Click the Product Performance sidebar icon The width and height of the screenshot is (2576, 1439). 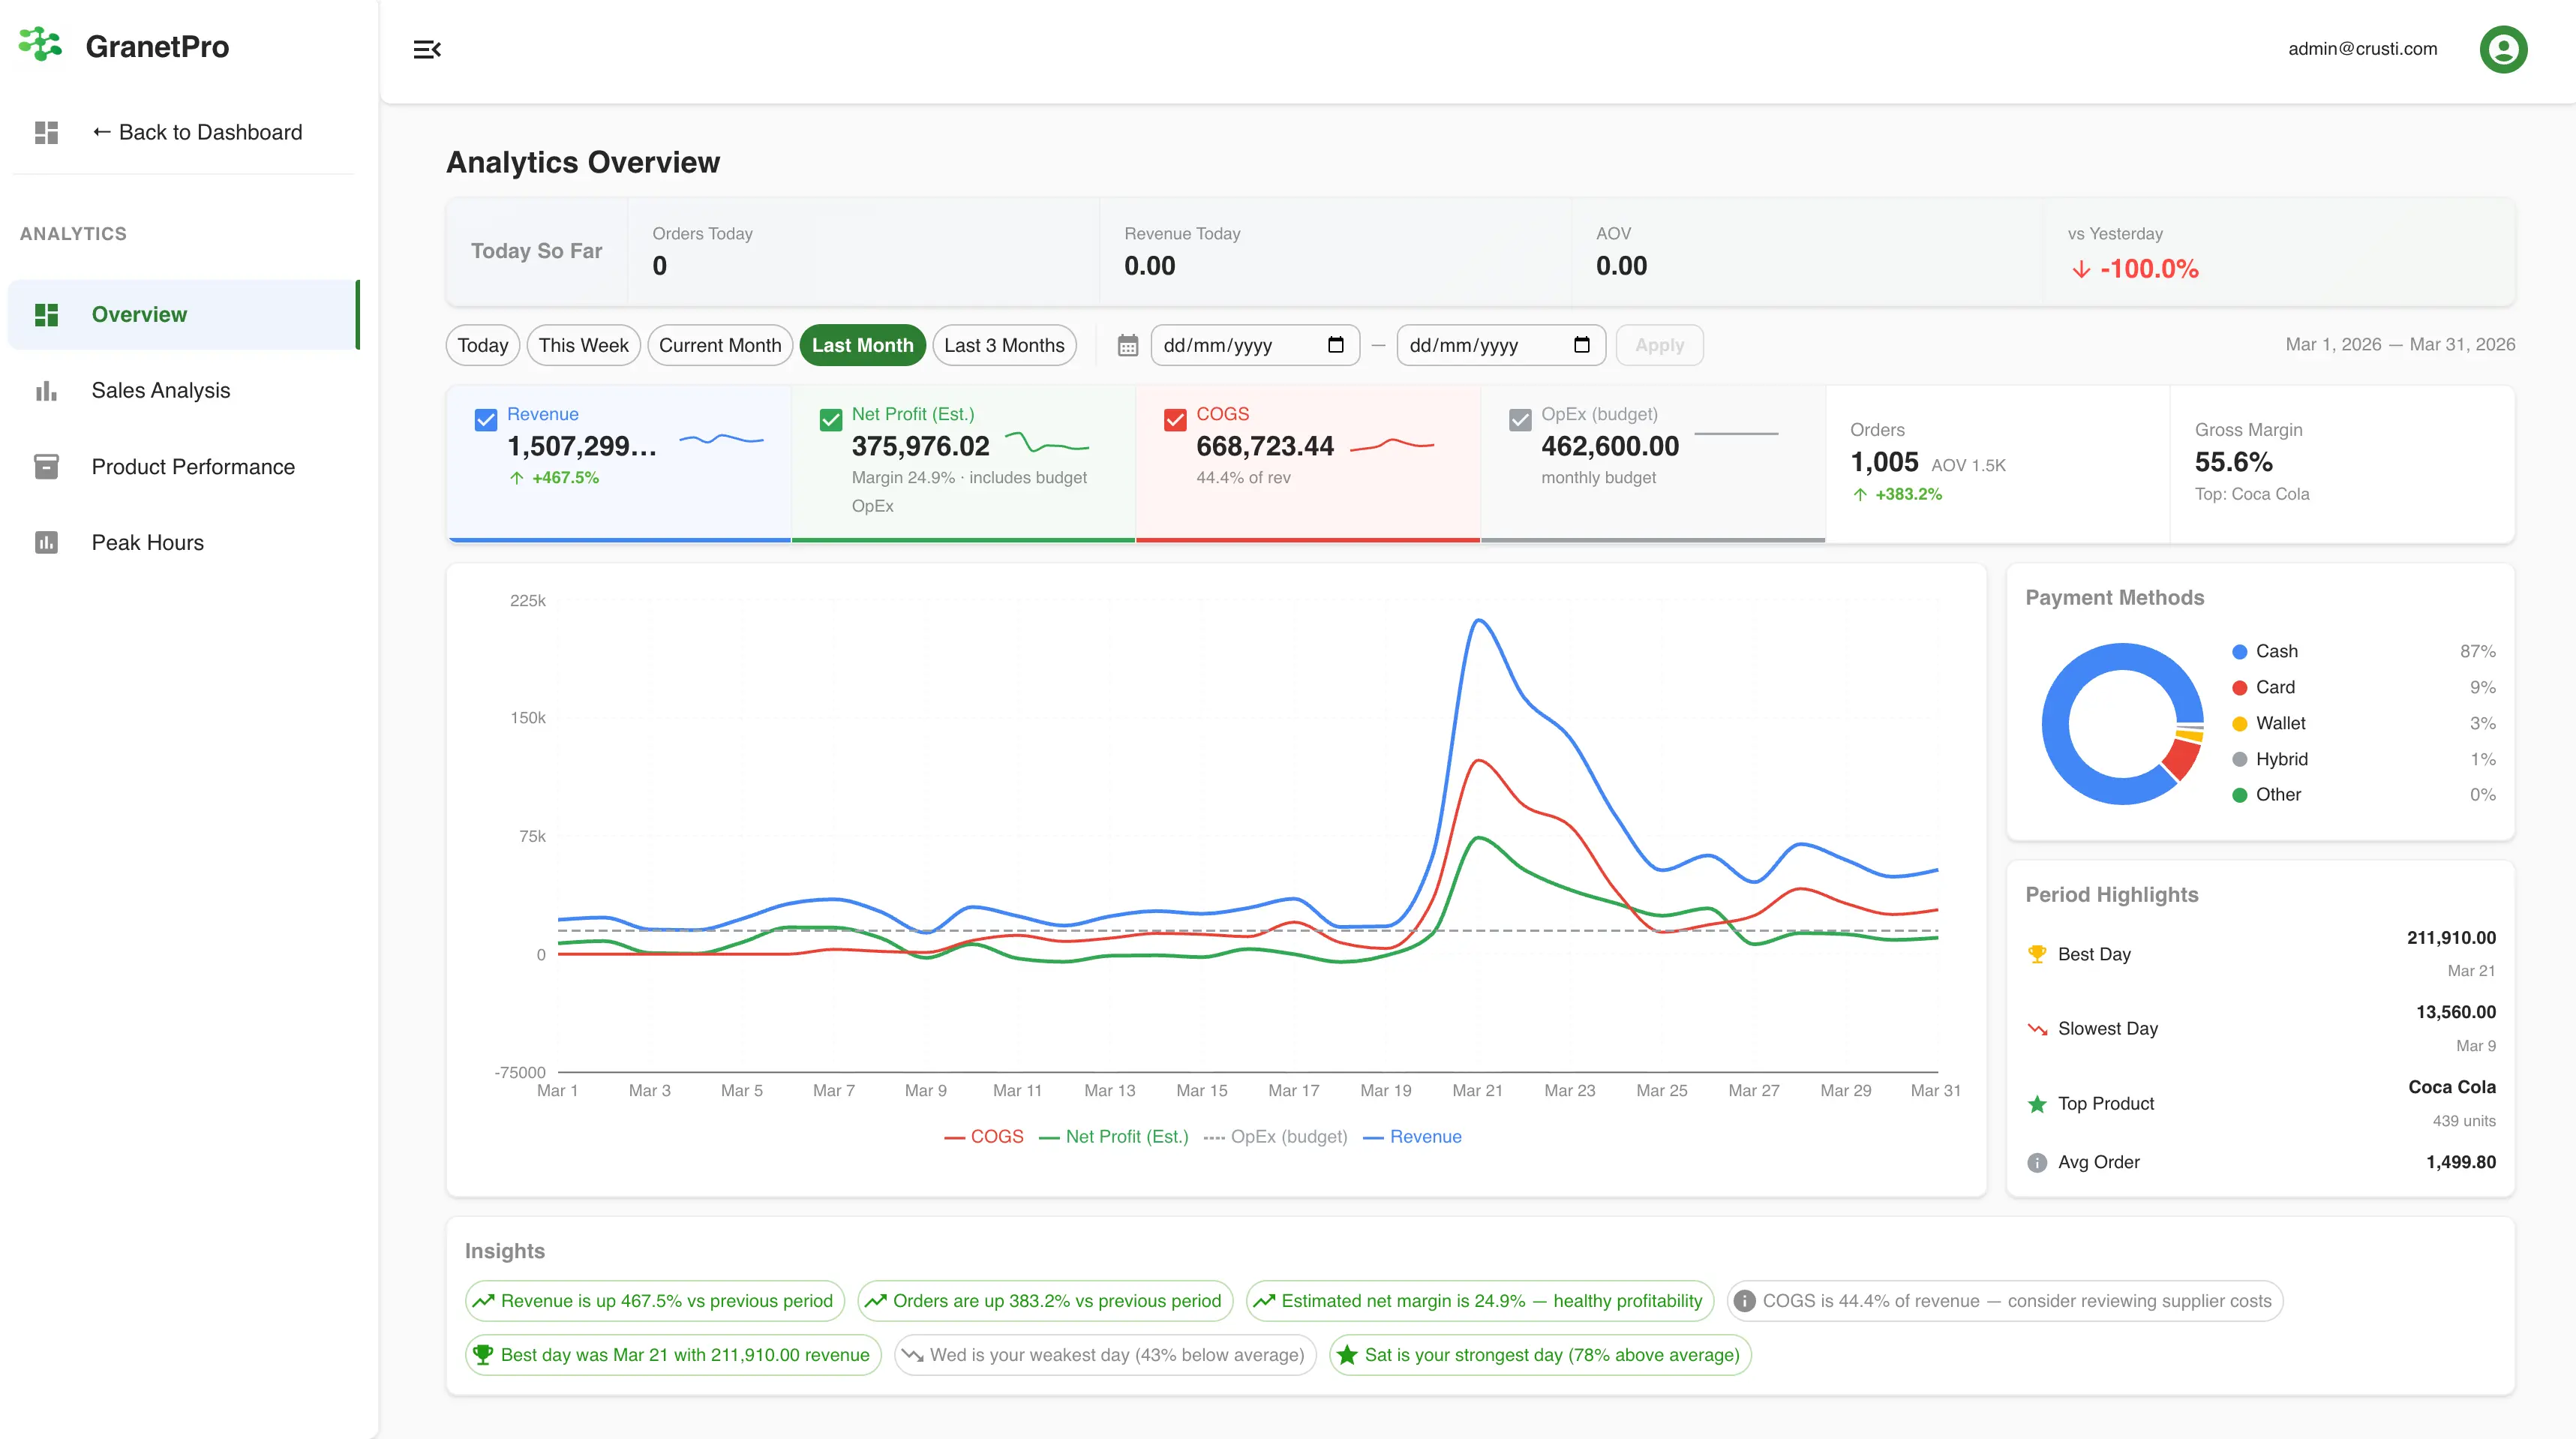pyautogui.click(x=46, y=466)
